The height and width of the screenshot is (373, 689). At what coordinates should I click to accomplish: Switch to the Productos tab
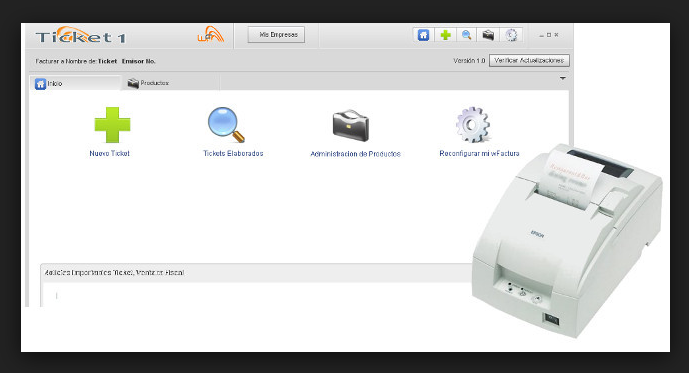(x=170, y=83)
